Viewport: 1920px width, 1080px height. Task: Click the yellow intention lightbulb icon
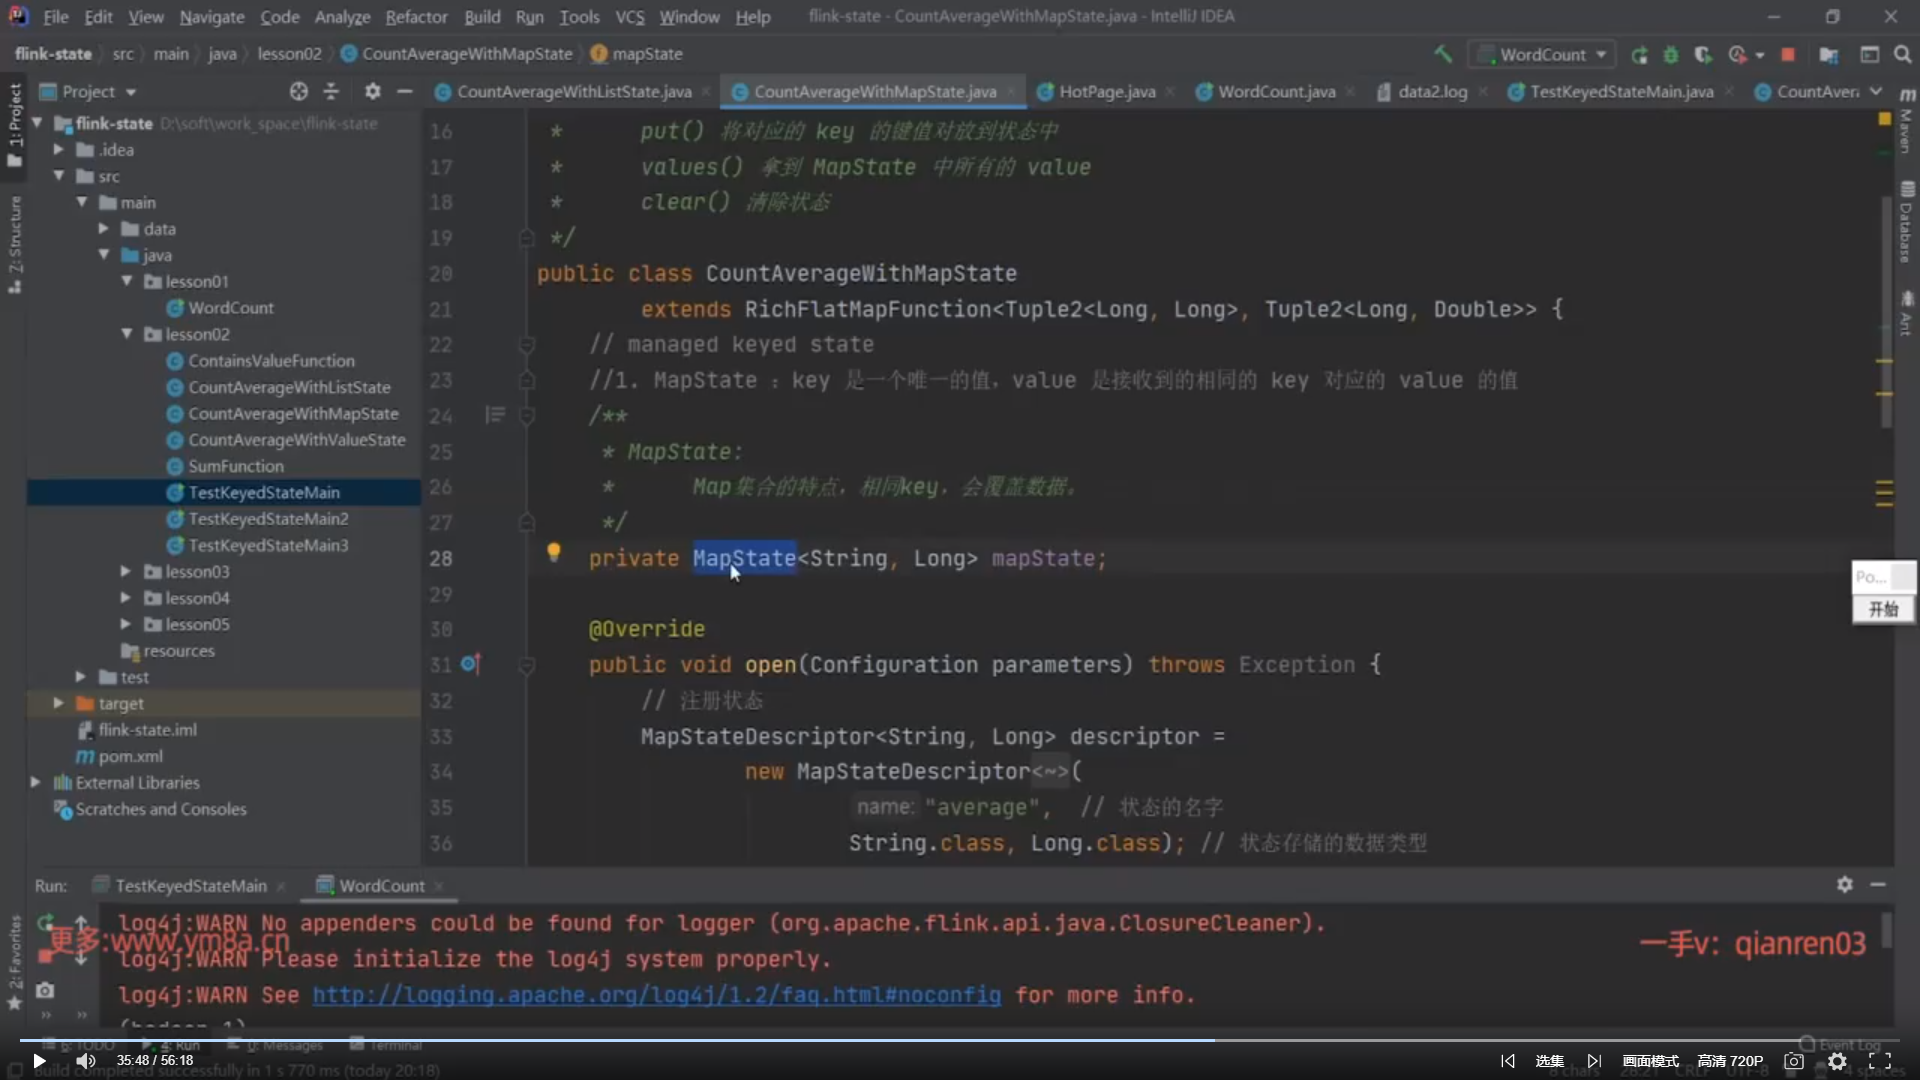pyautogui.click(x=553, y=552)
